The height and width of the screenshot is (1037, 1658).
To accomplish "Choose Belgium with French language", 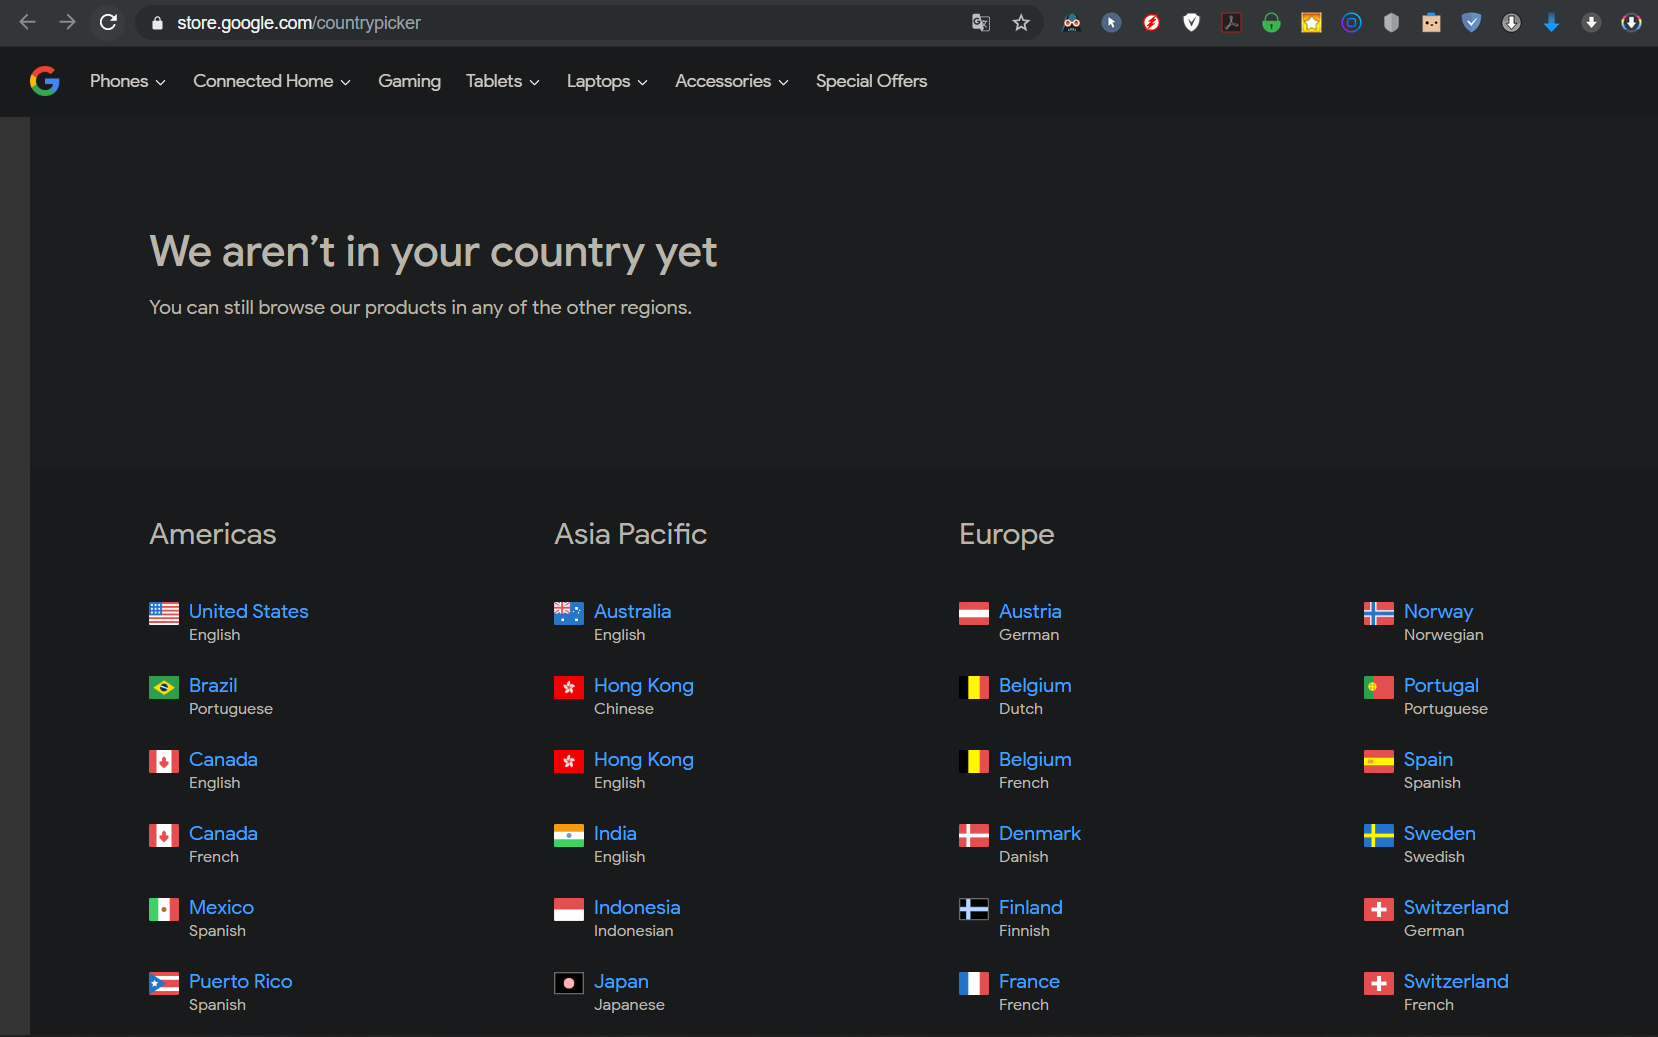I will [x=1035, y=759].
